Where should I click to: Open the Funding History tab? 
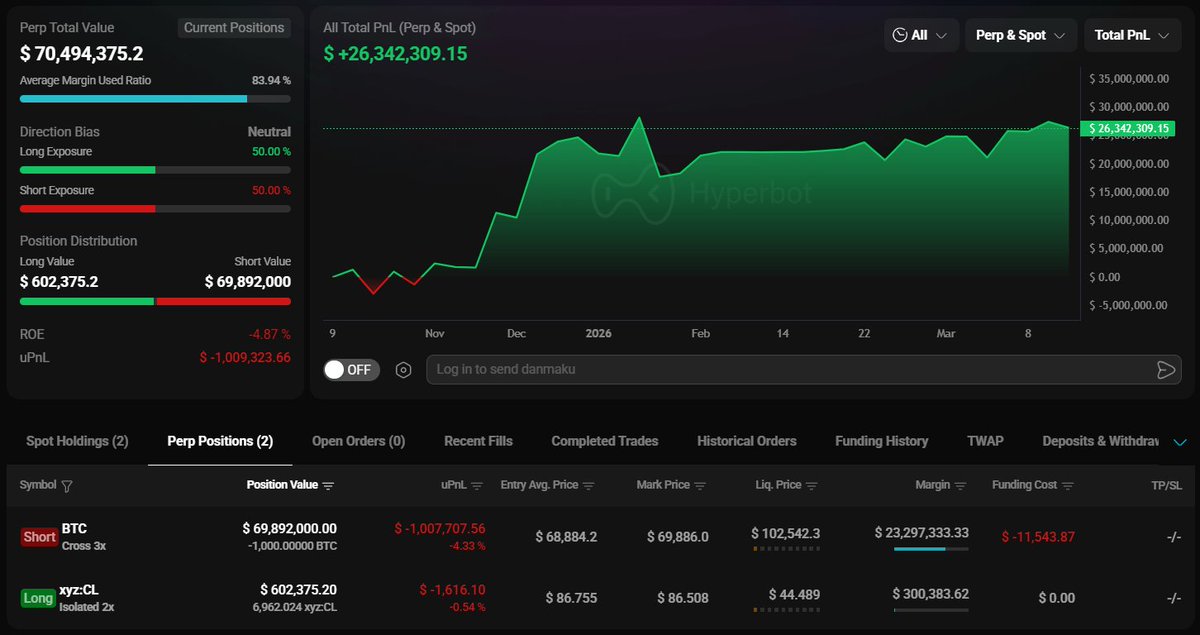click(881, 441)
